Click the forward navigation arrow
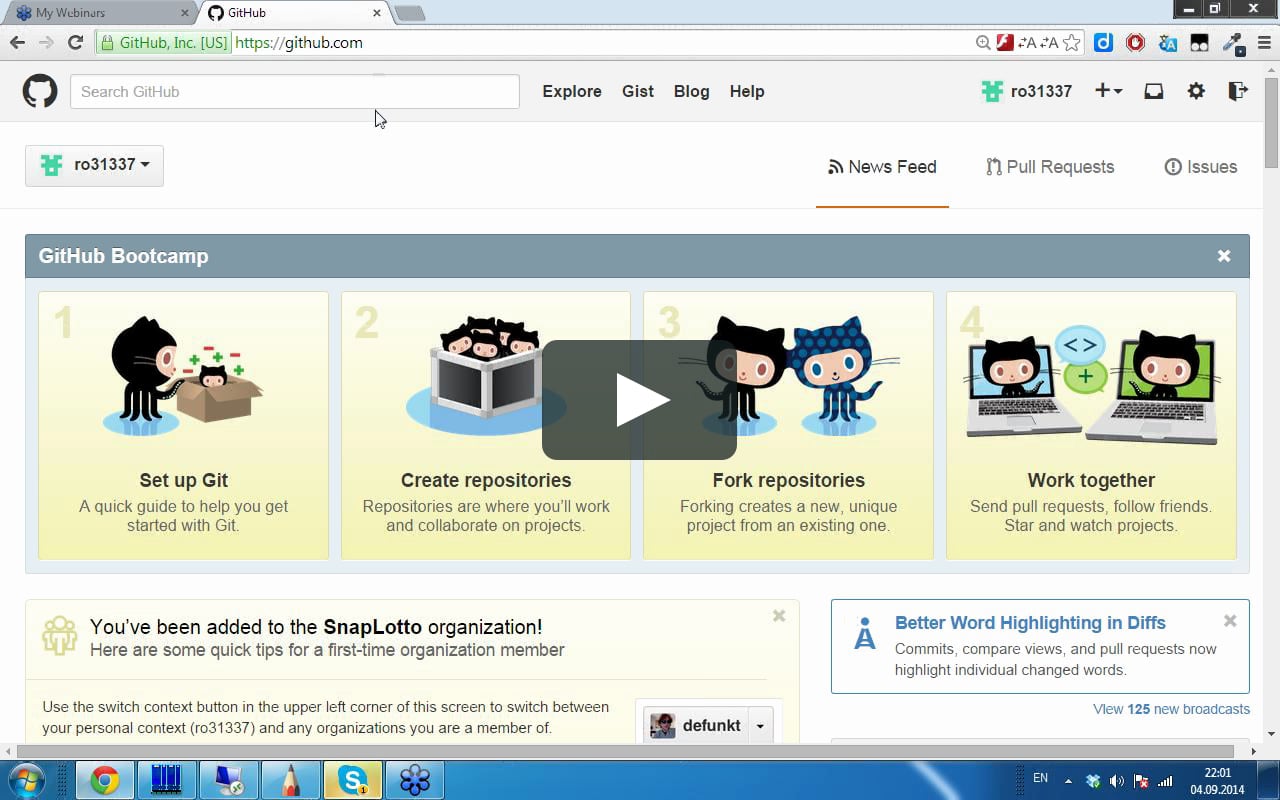Viewport: 1280px width, 800px height. 46,42
